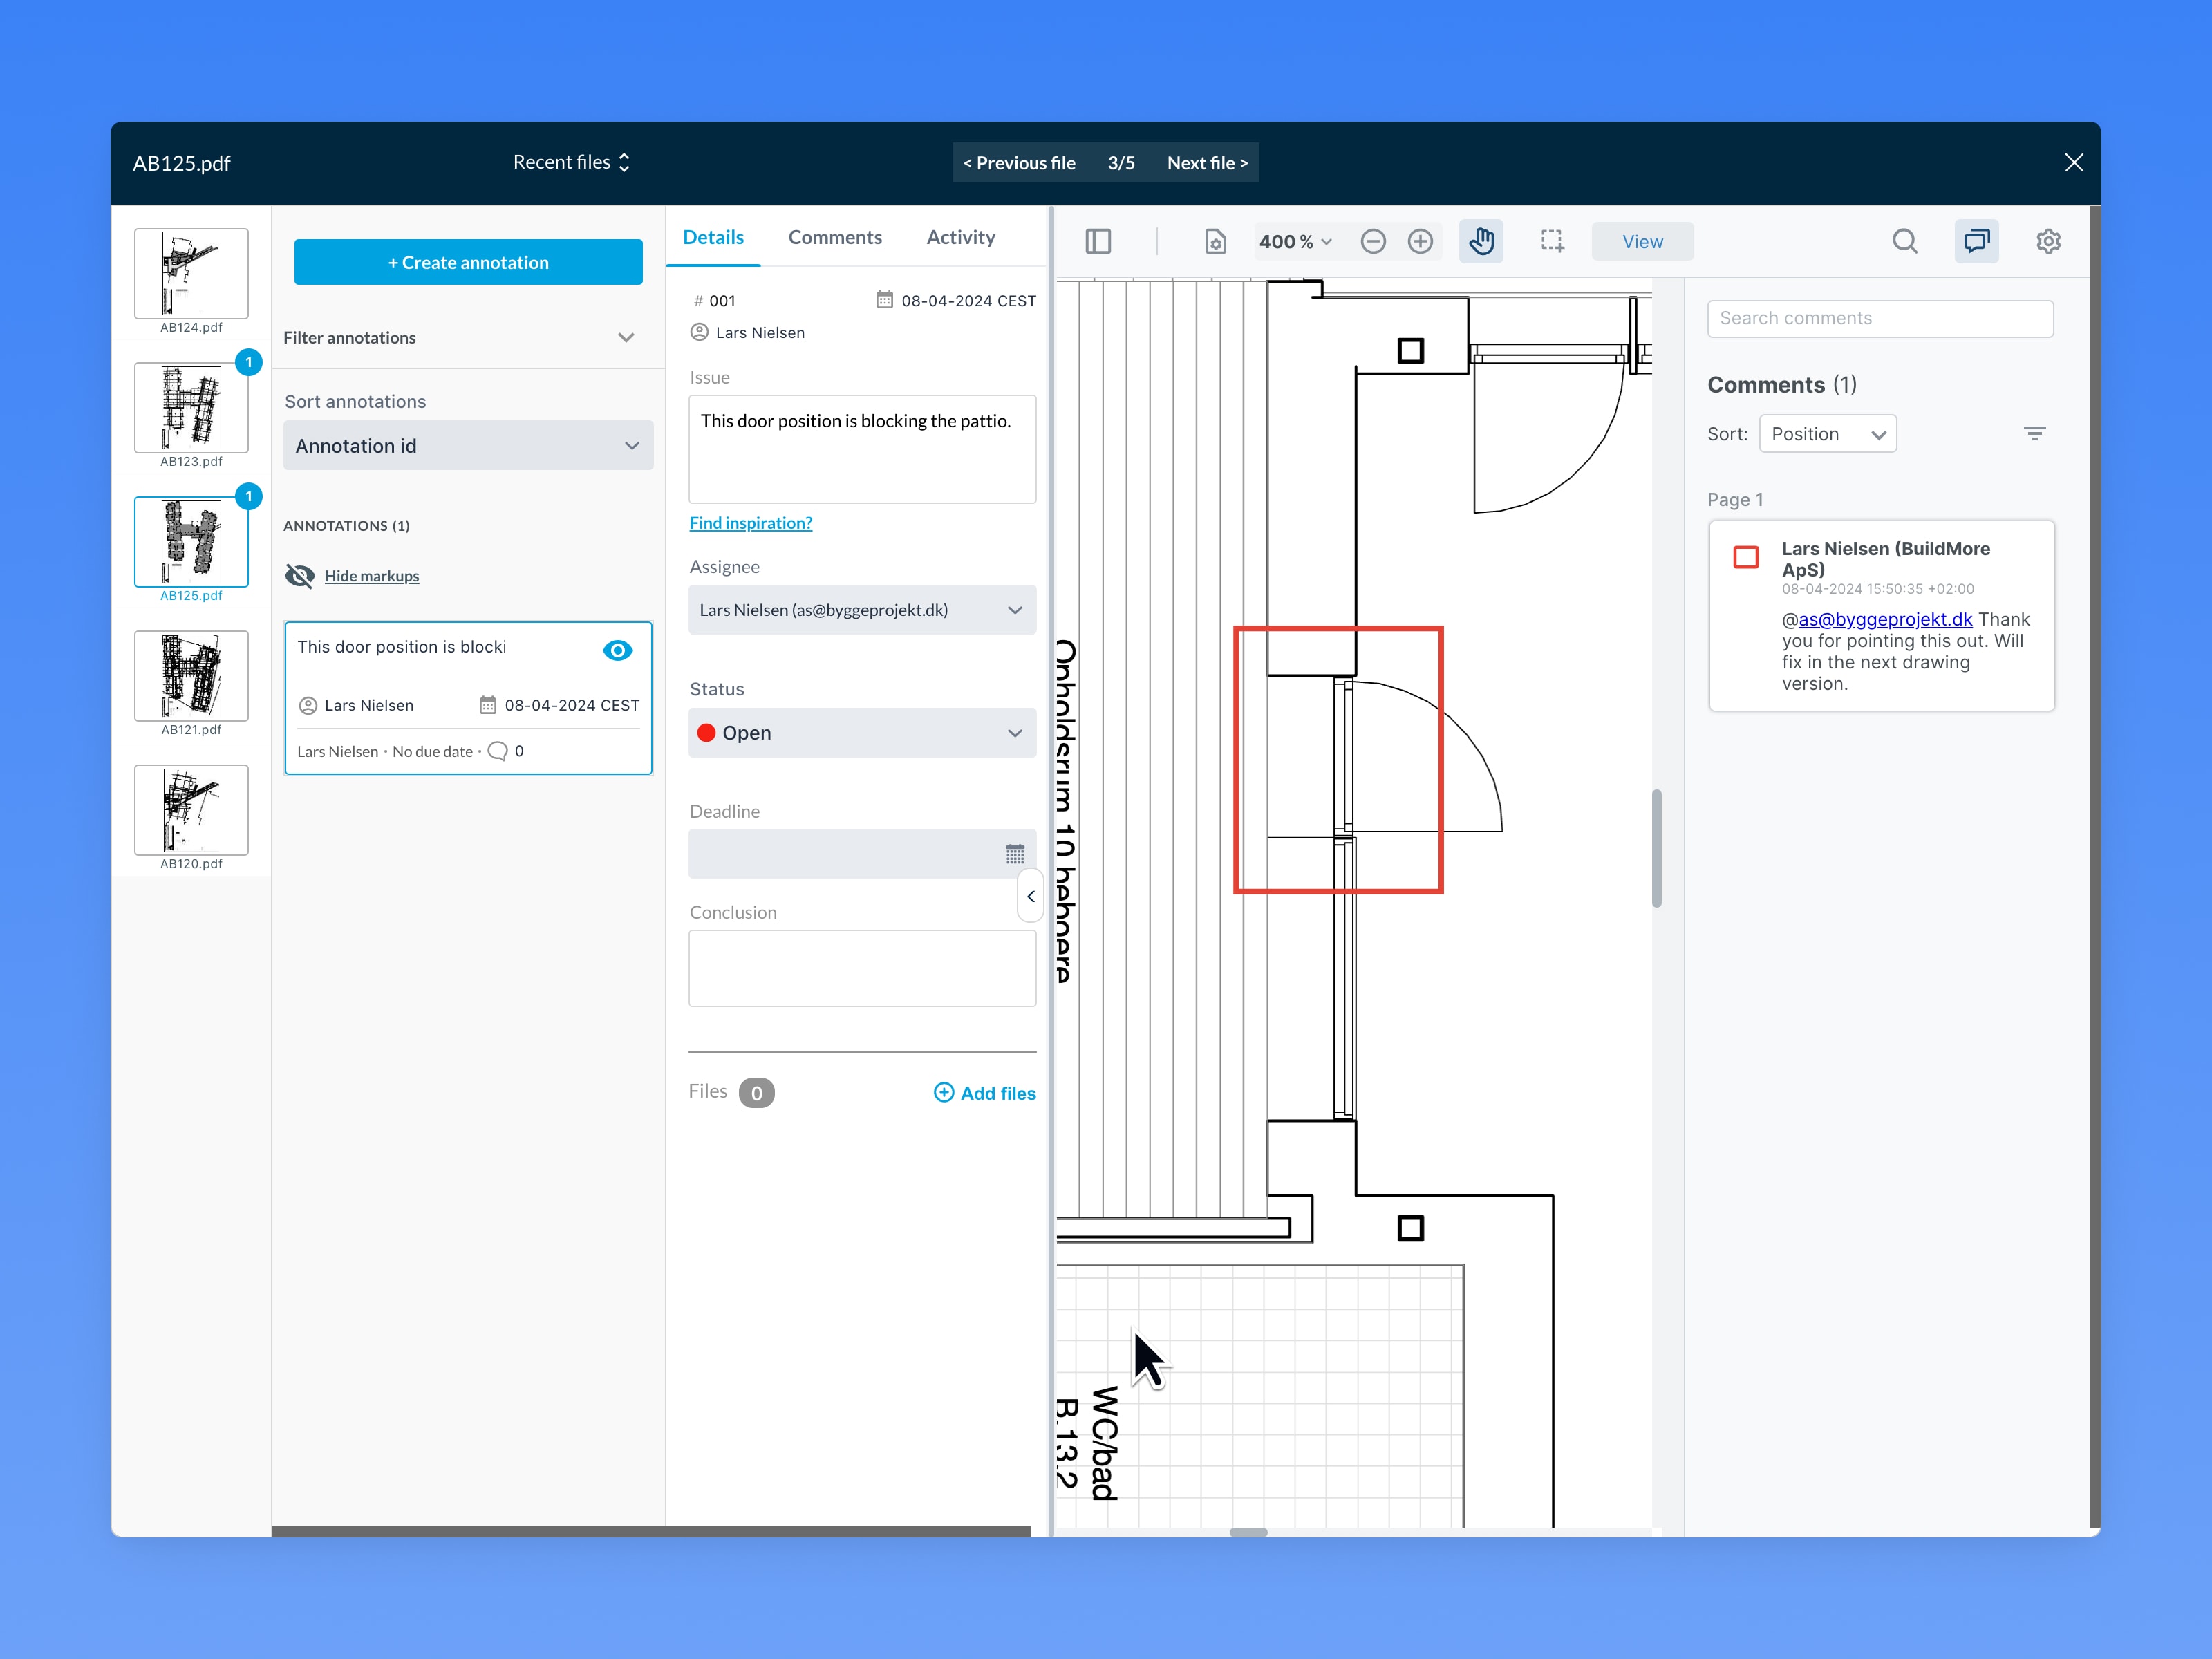Open viewer settings gear icon
The image size is (2212, 1659).
2048,241
